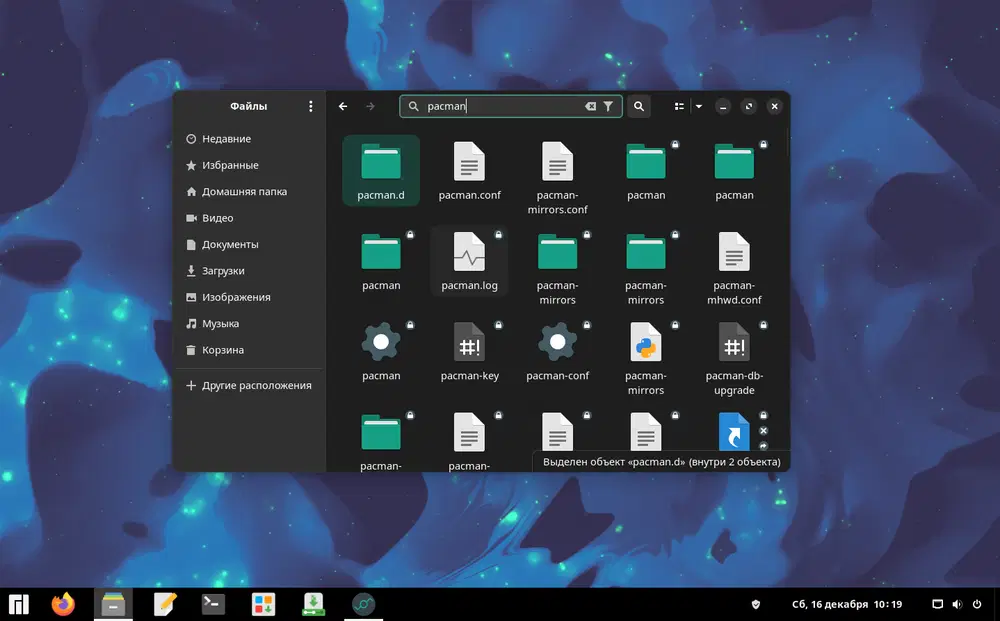
Task: Select the pacman.log file icon
Action: tap(469, 252)
